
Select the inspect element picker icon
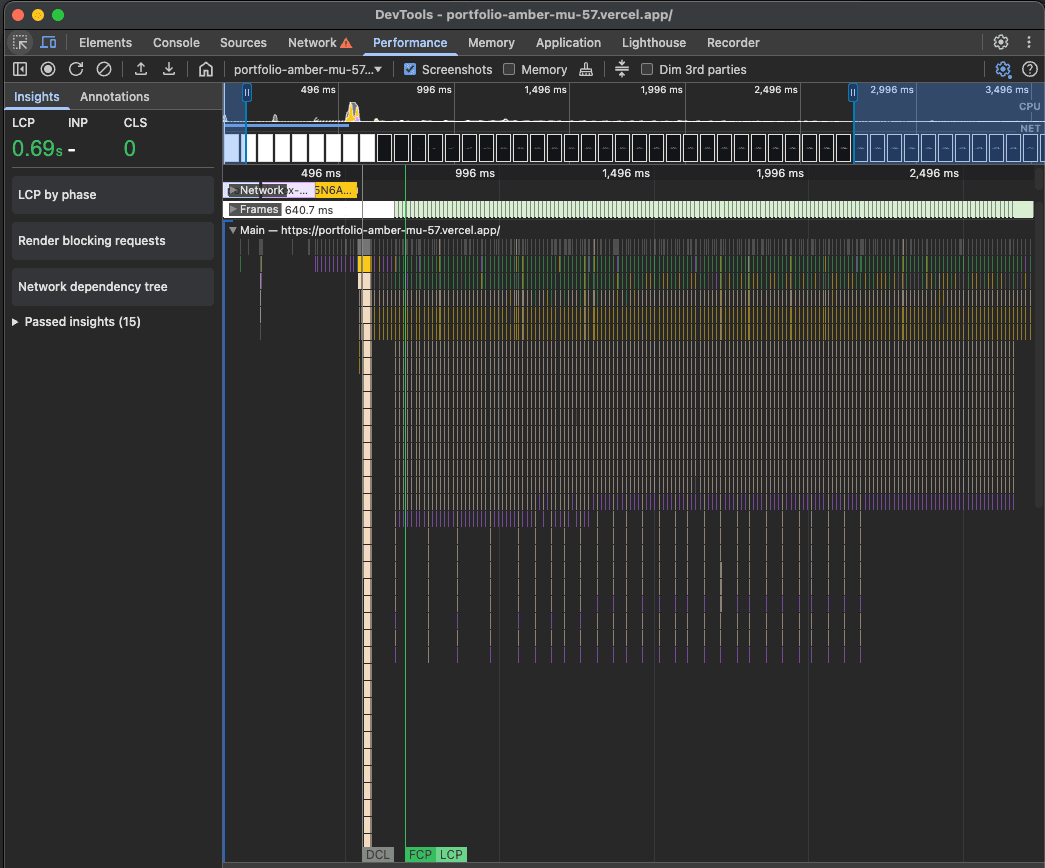click(x=20, y=42)
